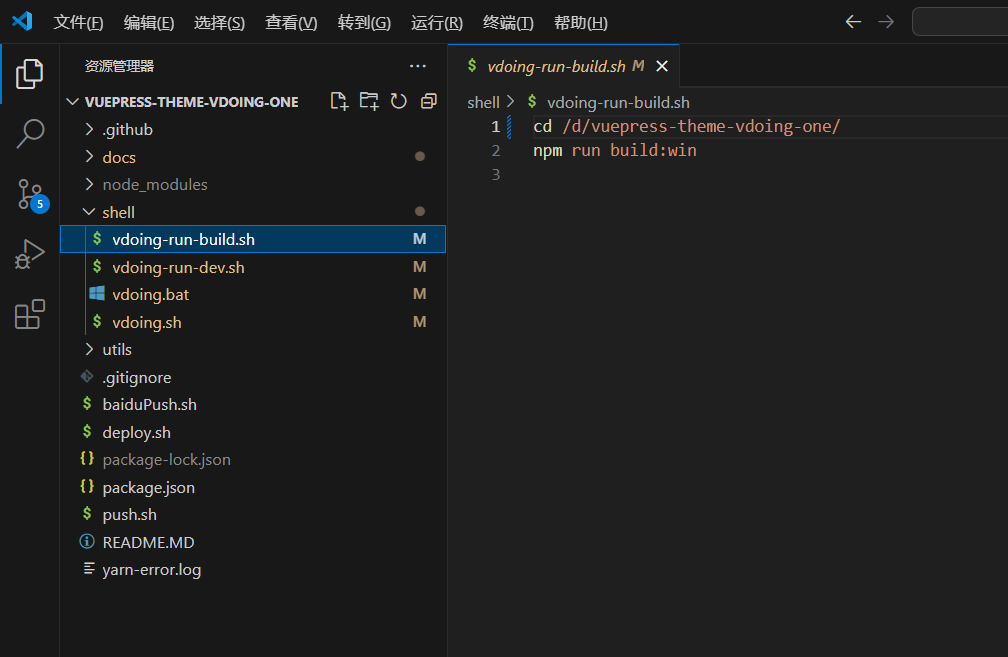
Task: Go forward with the right arrow
Action: 886,22
